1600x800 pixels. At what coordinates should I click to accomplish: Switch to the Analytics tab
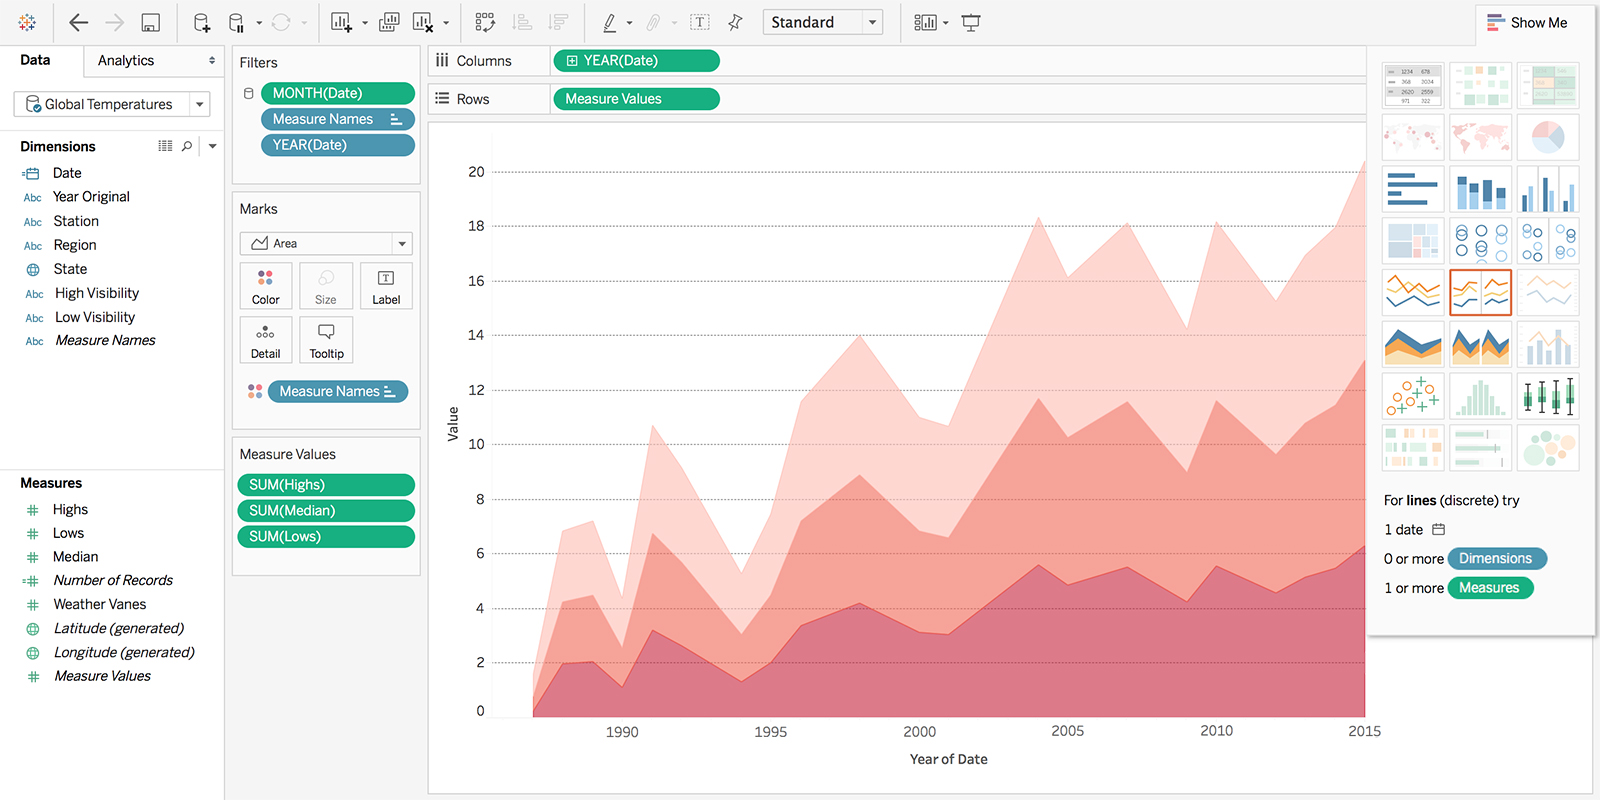(x=126, y=60)
